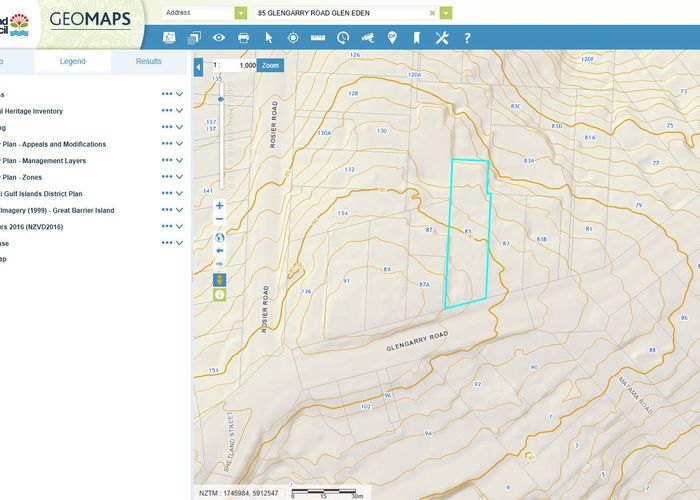Open the Bookmarks icon

click(x=417, y=38)
